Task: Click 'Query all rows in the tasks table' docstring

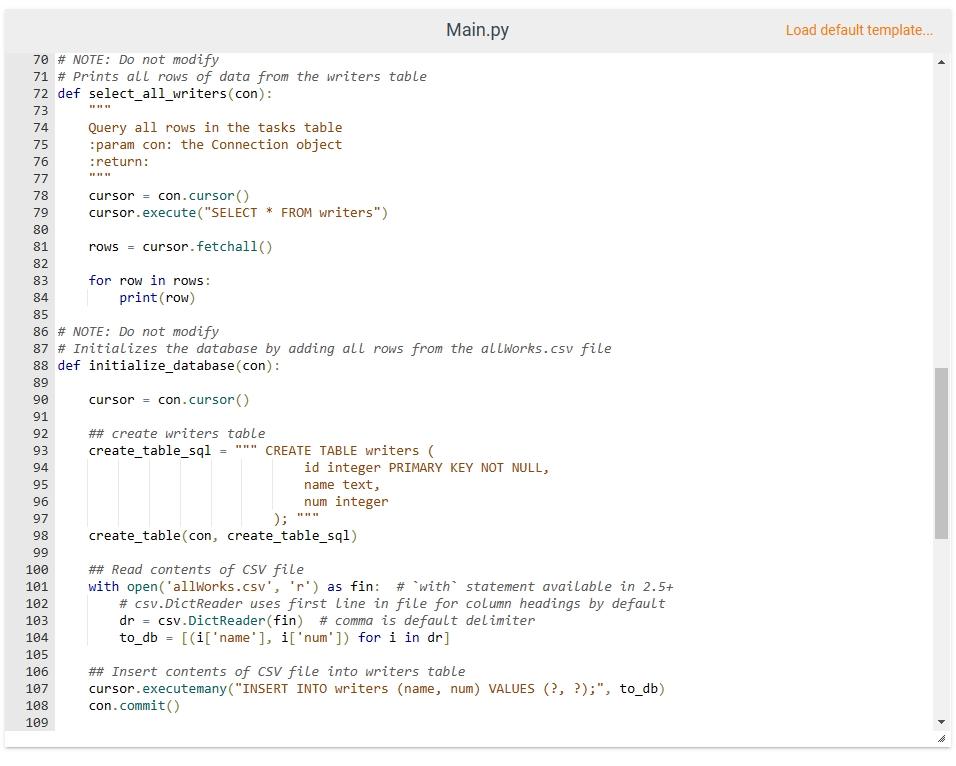Action: pos(215,127)
